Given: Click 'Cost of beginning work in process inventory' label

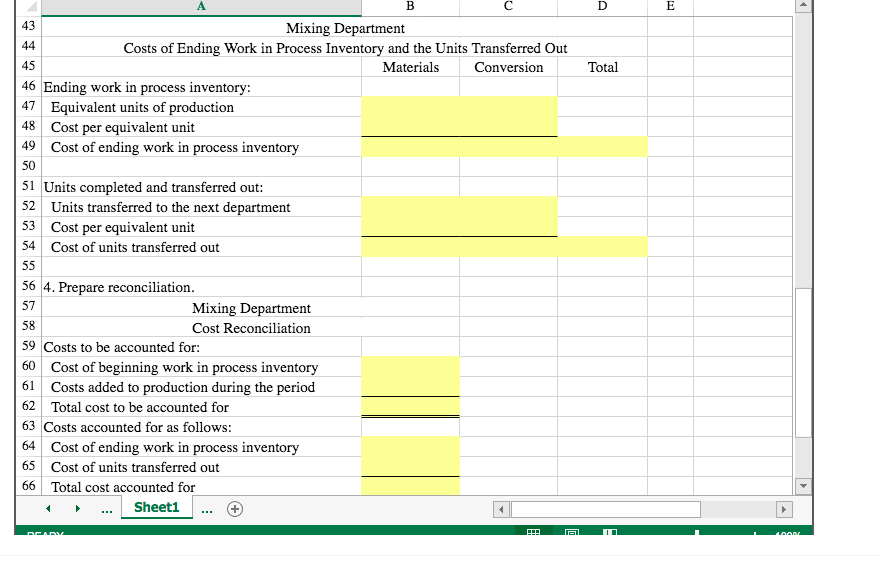Looking at the screenshot, I should (184, 367).
